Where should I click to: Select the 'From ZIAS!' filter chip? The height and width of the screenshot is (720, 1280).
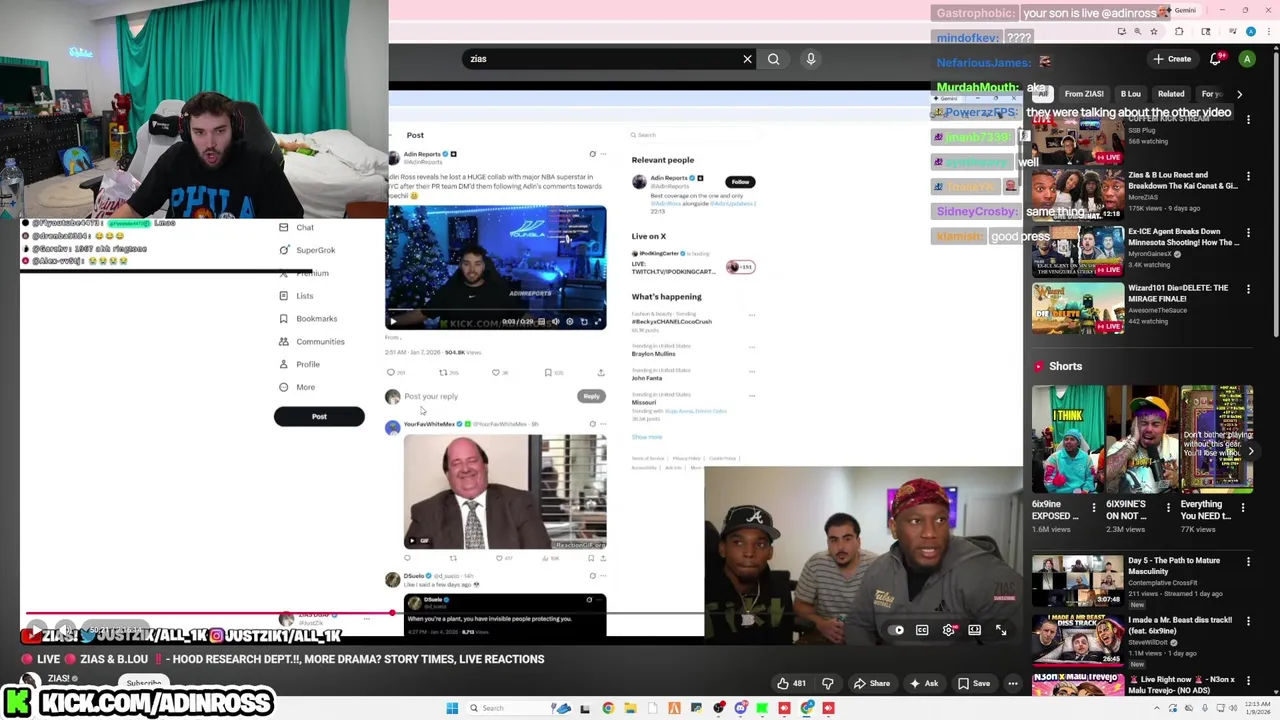pos(1084,94)
